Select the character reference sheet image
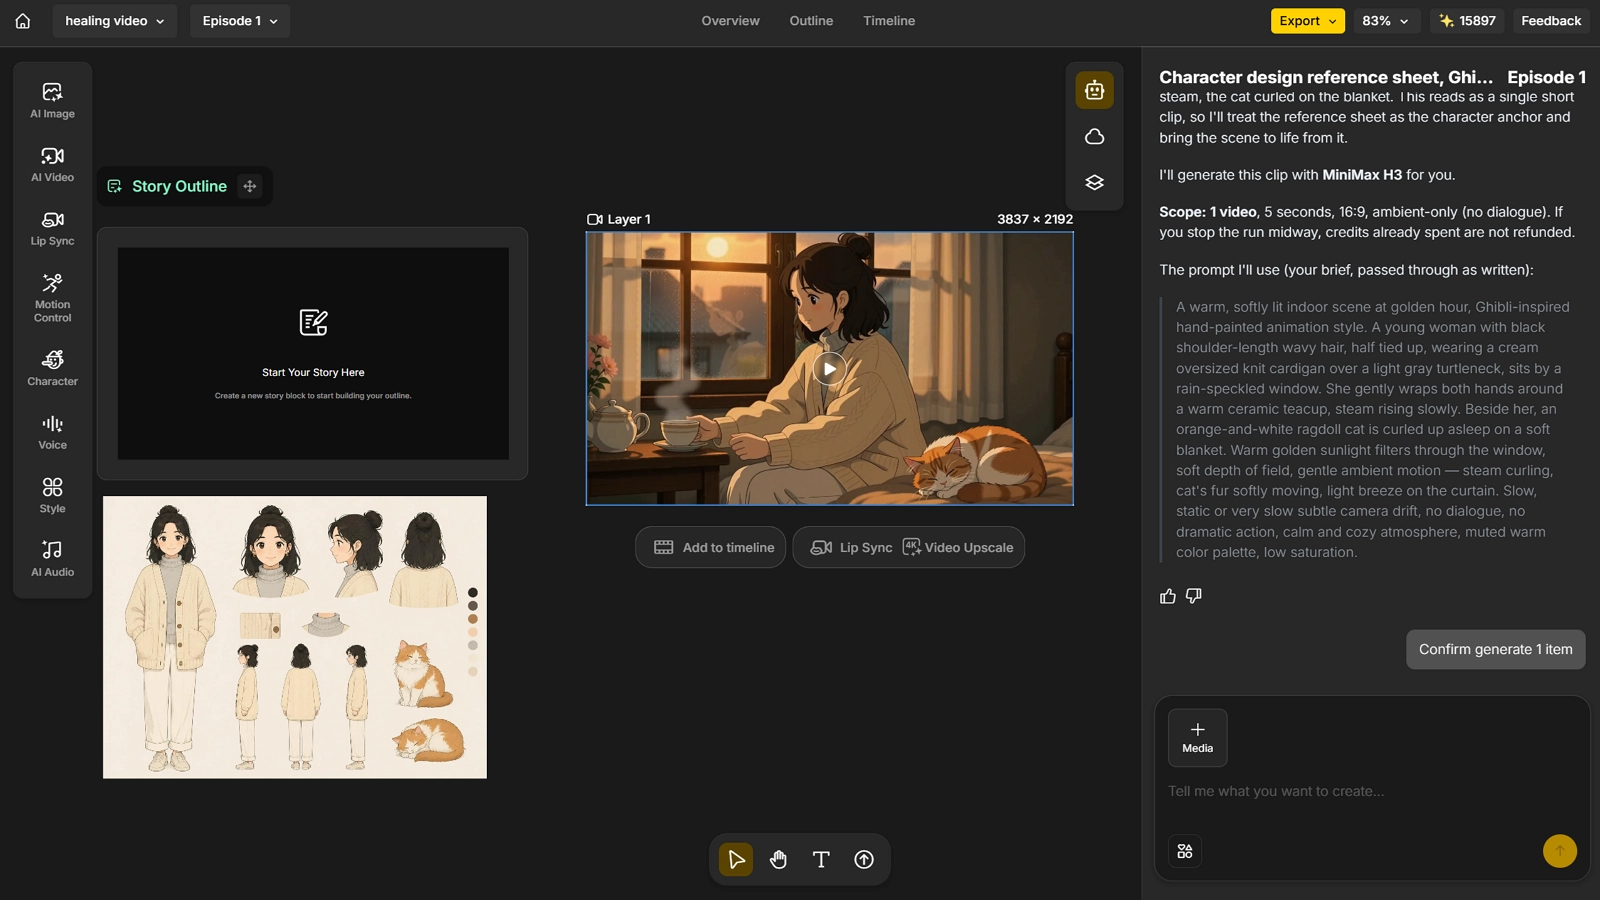The image size is (1600, 900). point(295,637)
